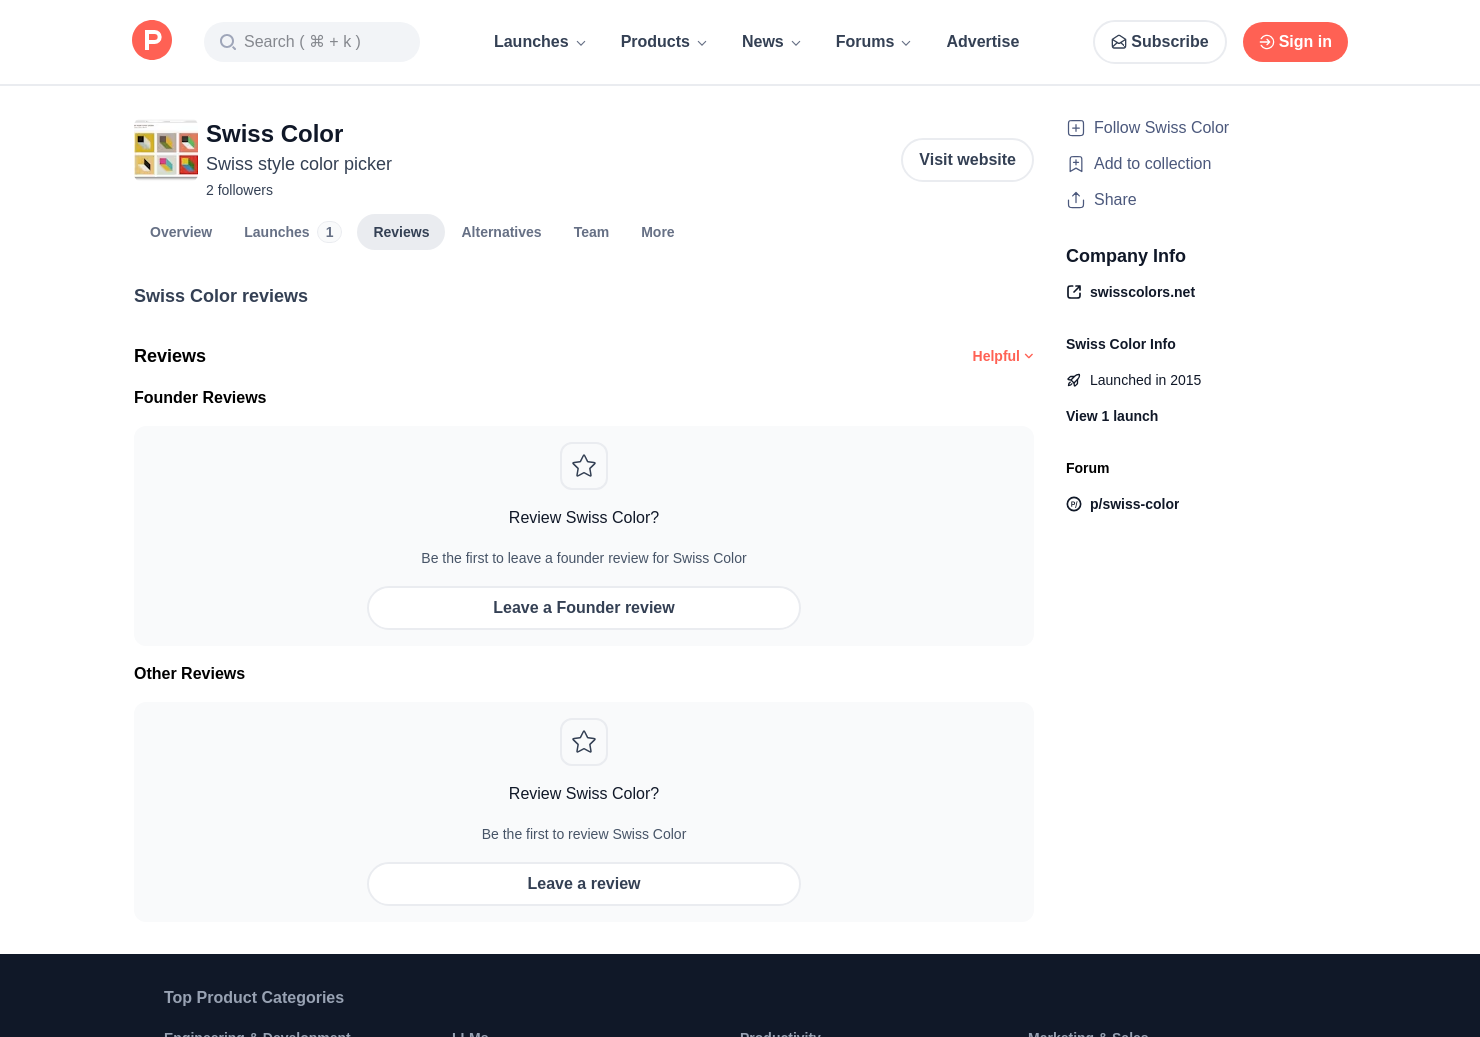Click the envelope icon in Subscribe button
The image size is (1480, 1037).
[1119, 42]
